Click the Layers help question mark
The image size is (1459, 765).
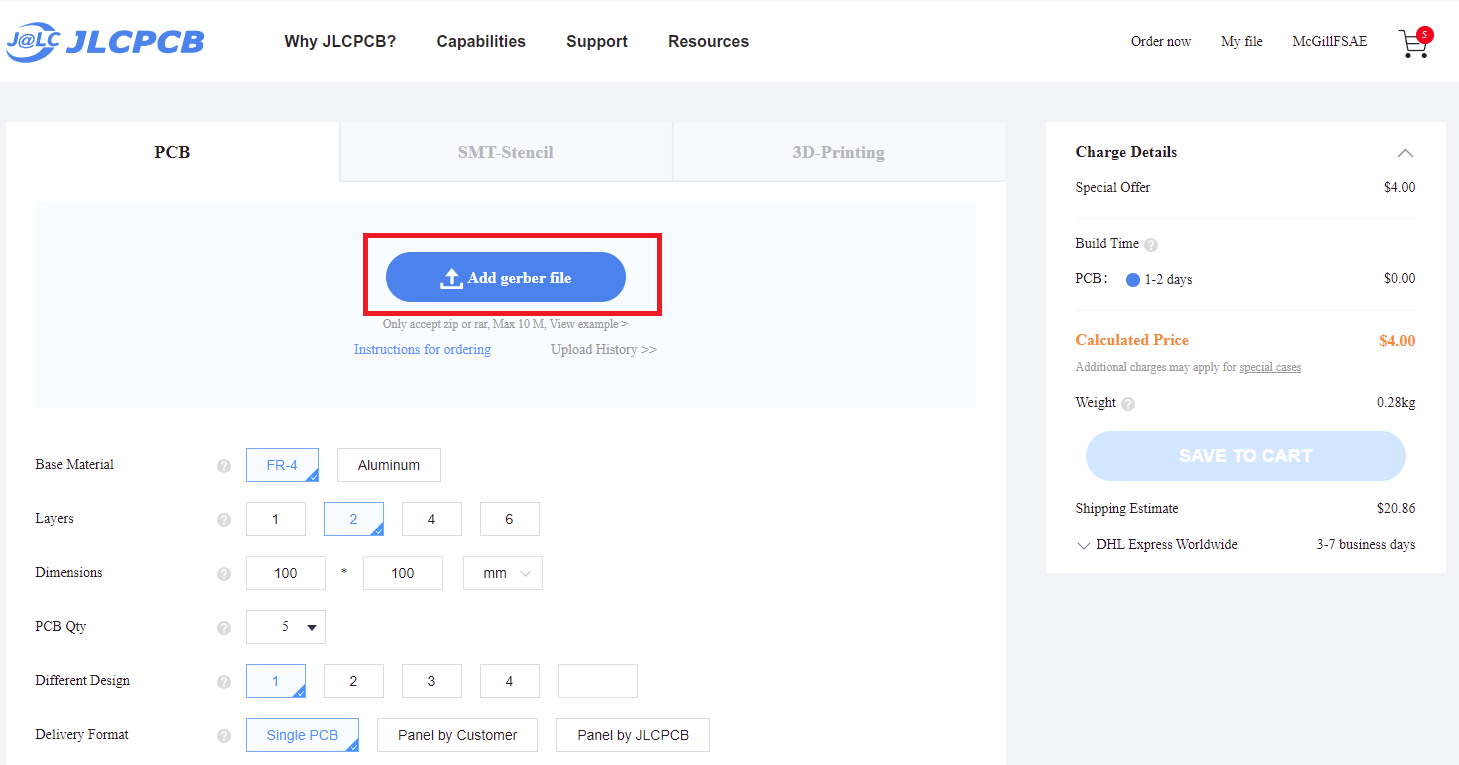pyautogui.click(x=224, y=520)
